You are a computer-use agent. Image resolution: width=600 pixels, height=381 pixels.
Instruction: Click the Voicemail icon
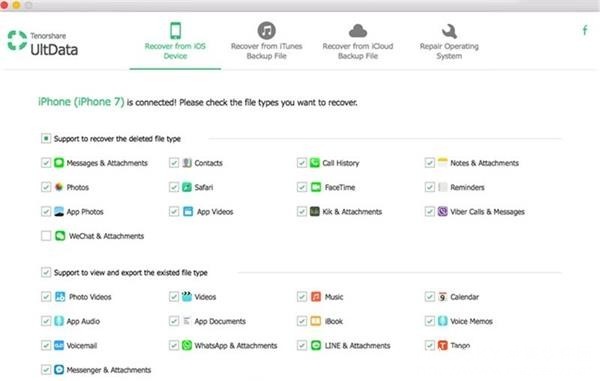(x=59, y=345)
